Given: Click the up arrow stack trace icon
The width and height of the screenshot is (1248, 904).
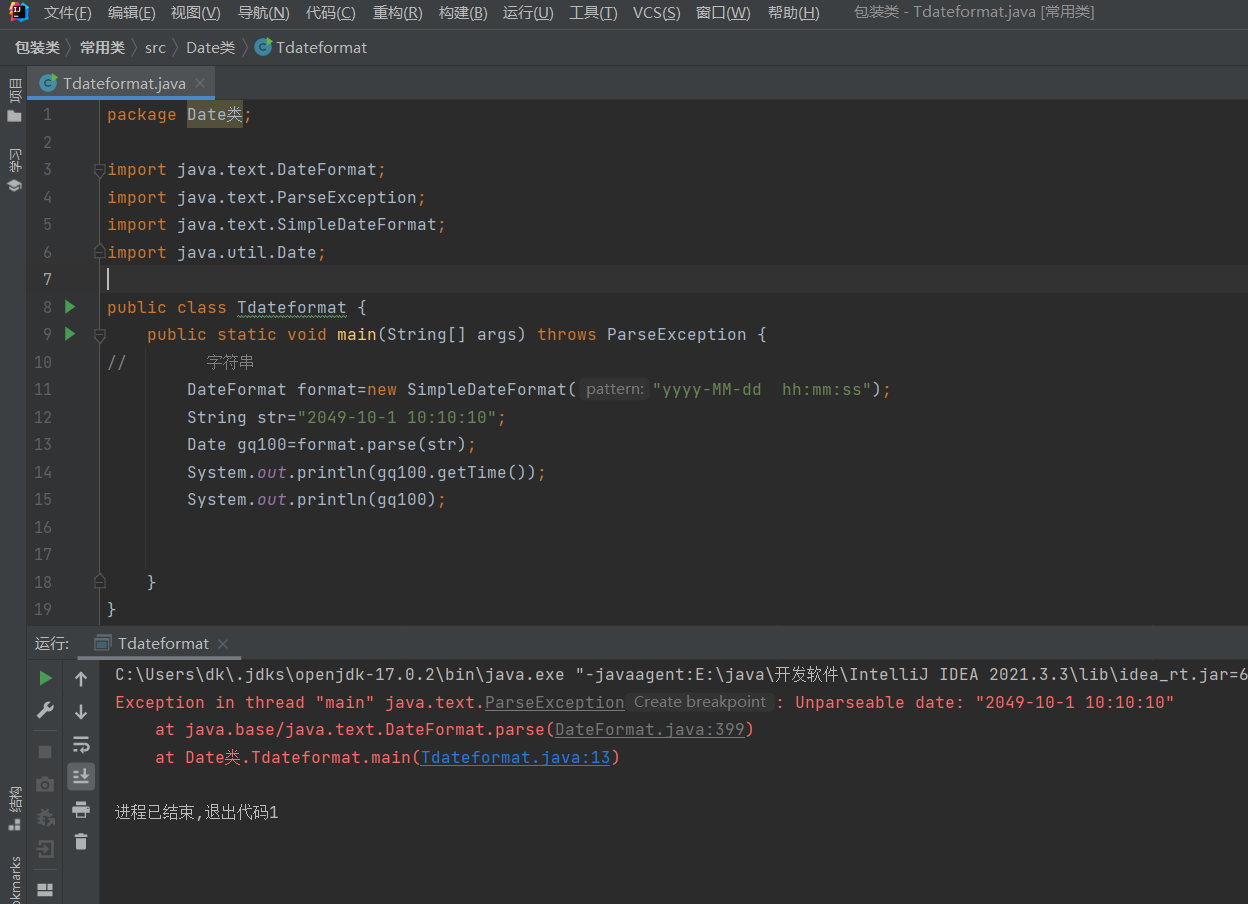Looking at the screenshot, I should tap(81, 679).
